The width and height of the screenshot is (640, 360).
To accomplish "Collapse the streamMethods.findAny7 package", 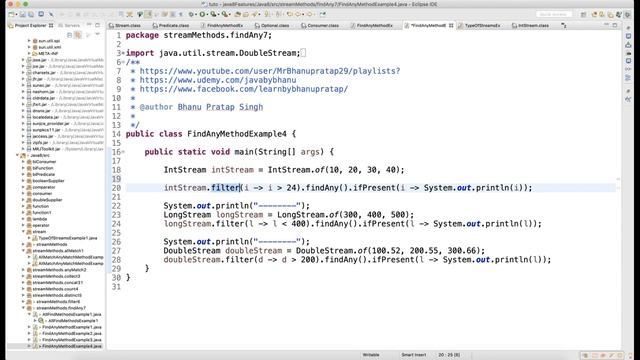I will point(23,308).
